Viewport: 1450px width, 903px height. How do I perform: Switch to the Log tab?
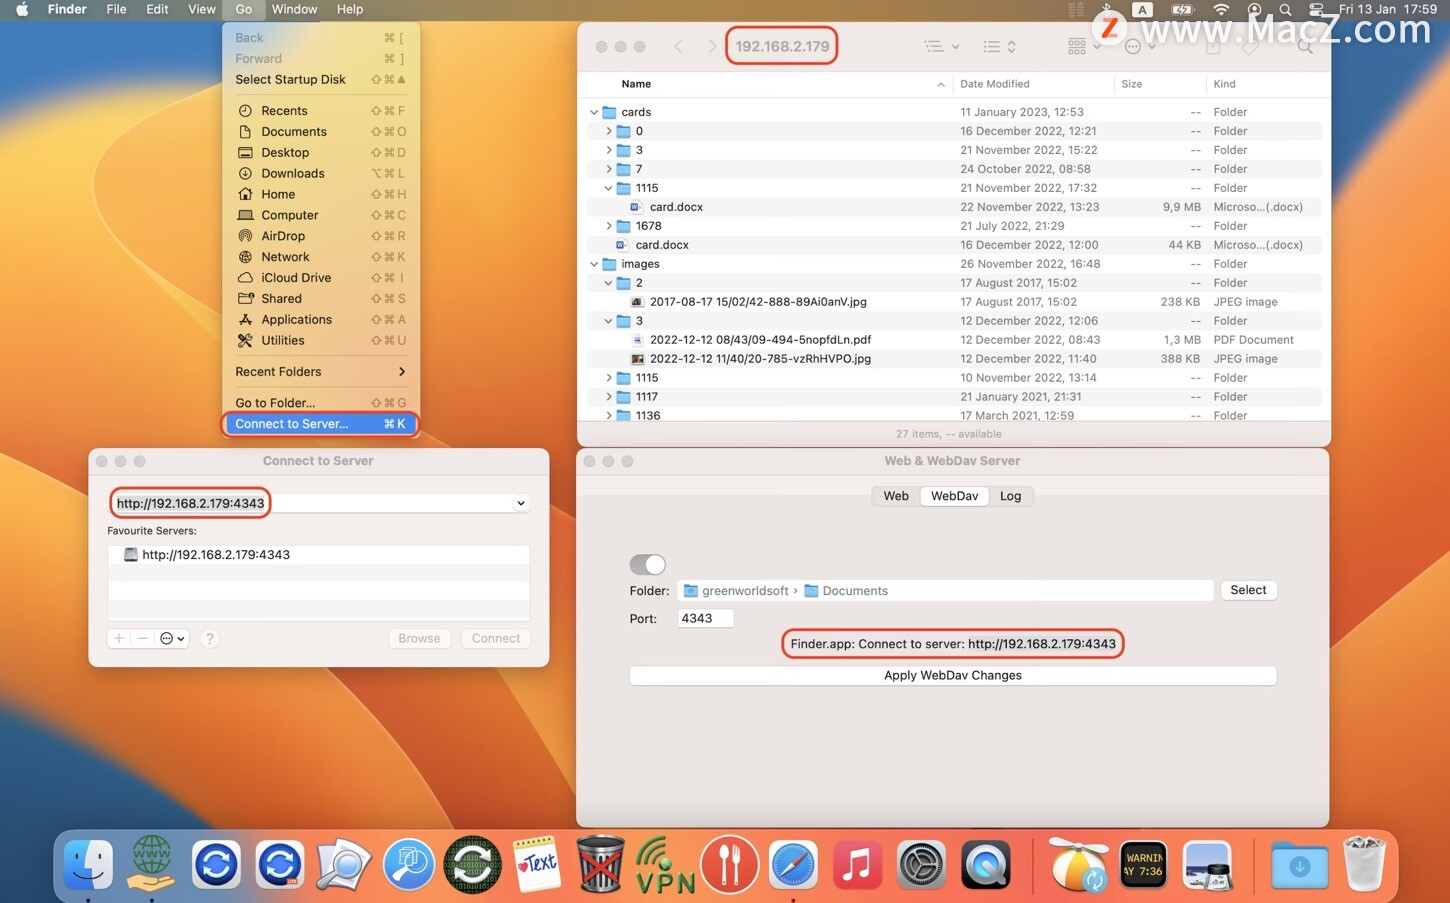click(x=1011, y=496)
